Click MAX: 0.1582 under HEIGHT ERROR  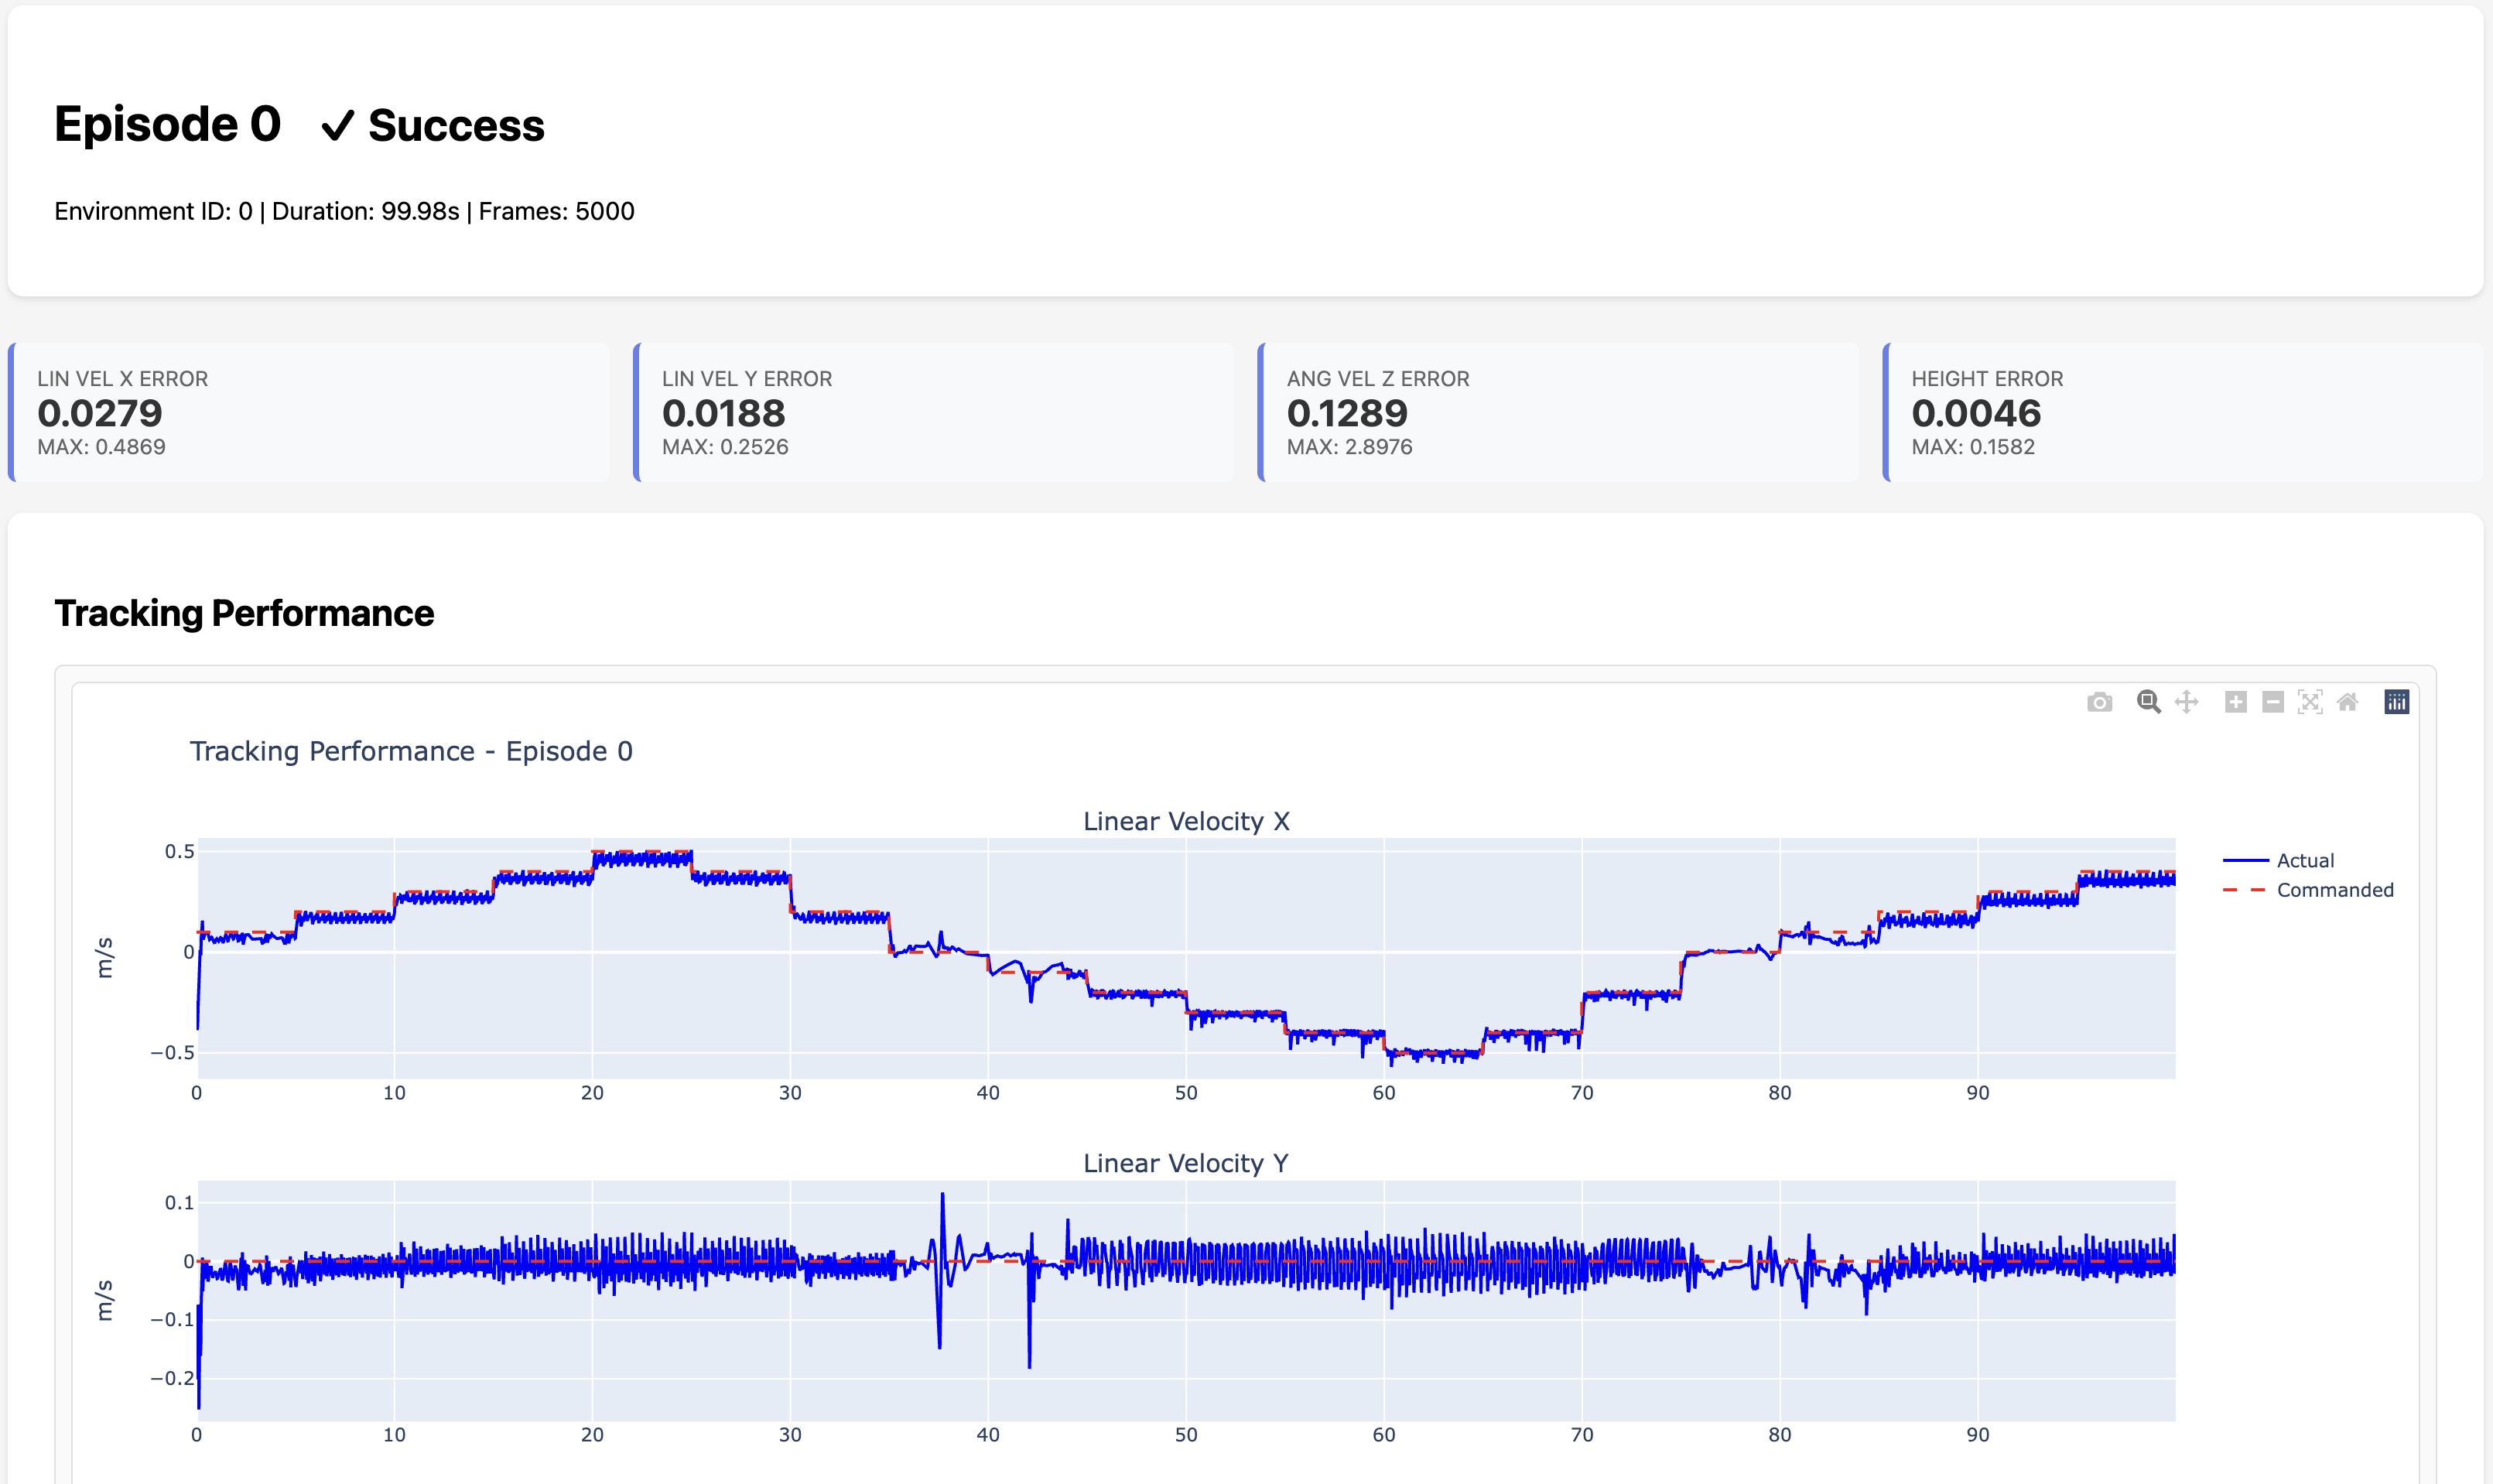[1973, 447]
